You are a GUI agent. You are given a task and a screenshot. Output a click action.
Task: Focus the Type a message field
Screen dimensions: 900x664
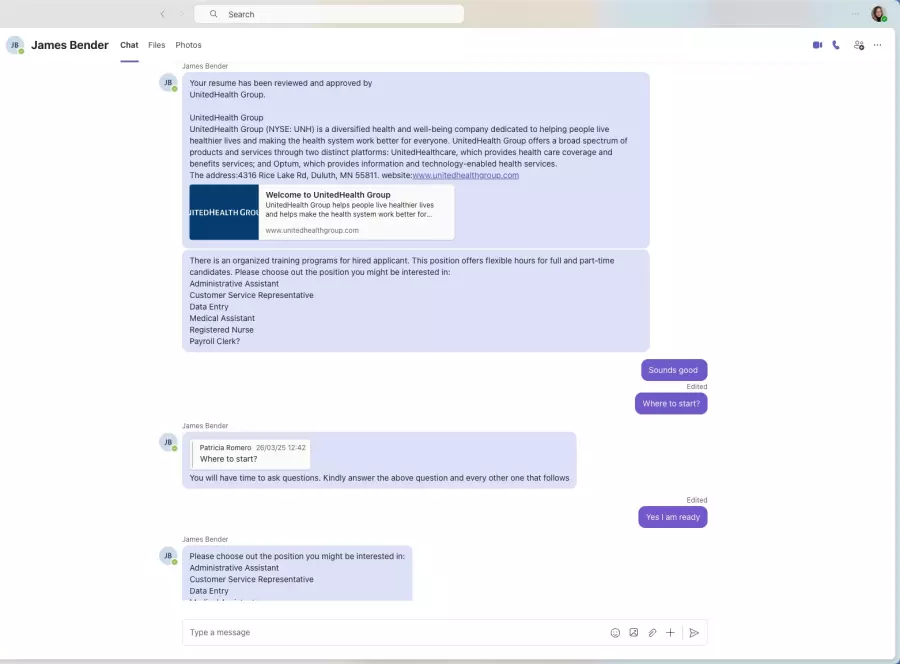coord(395,633)
